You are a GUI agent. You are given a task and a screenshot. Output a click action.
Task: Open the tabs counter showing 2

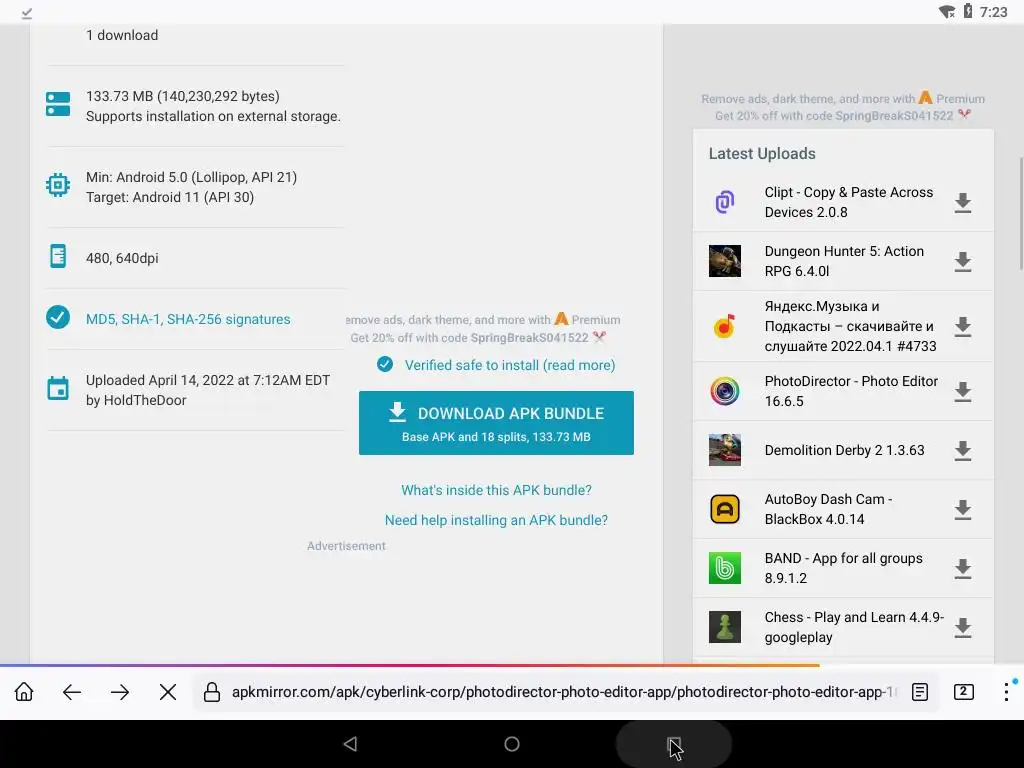coord(963,692)
